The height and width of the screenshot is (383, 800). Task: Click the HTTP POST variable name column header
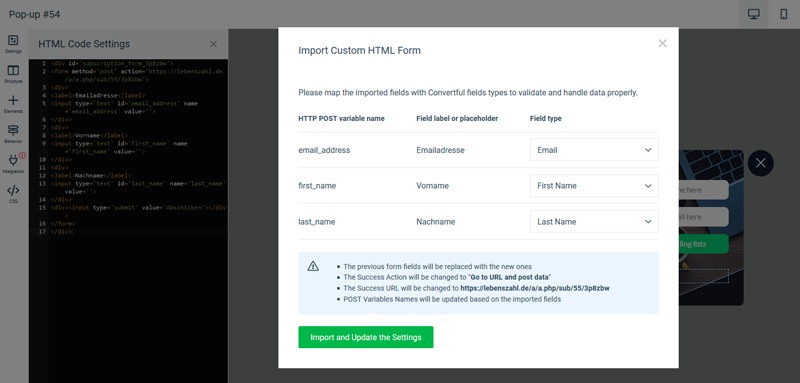[341, 118]
